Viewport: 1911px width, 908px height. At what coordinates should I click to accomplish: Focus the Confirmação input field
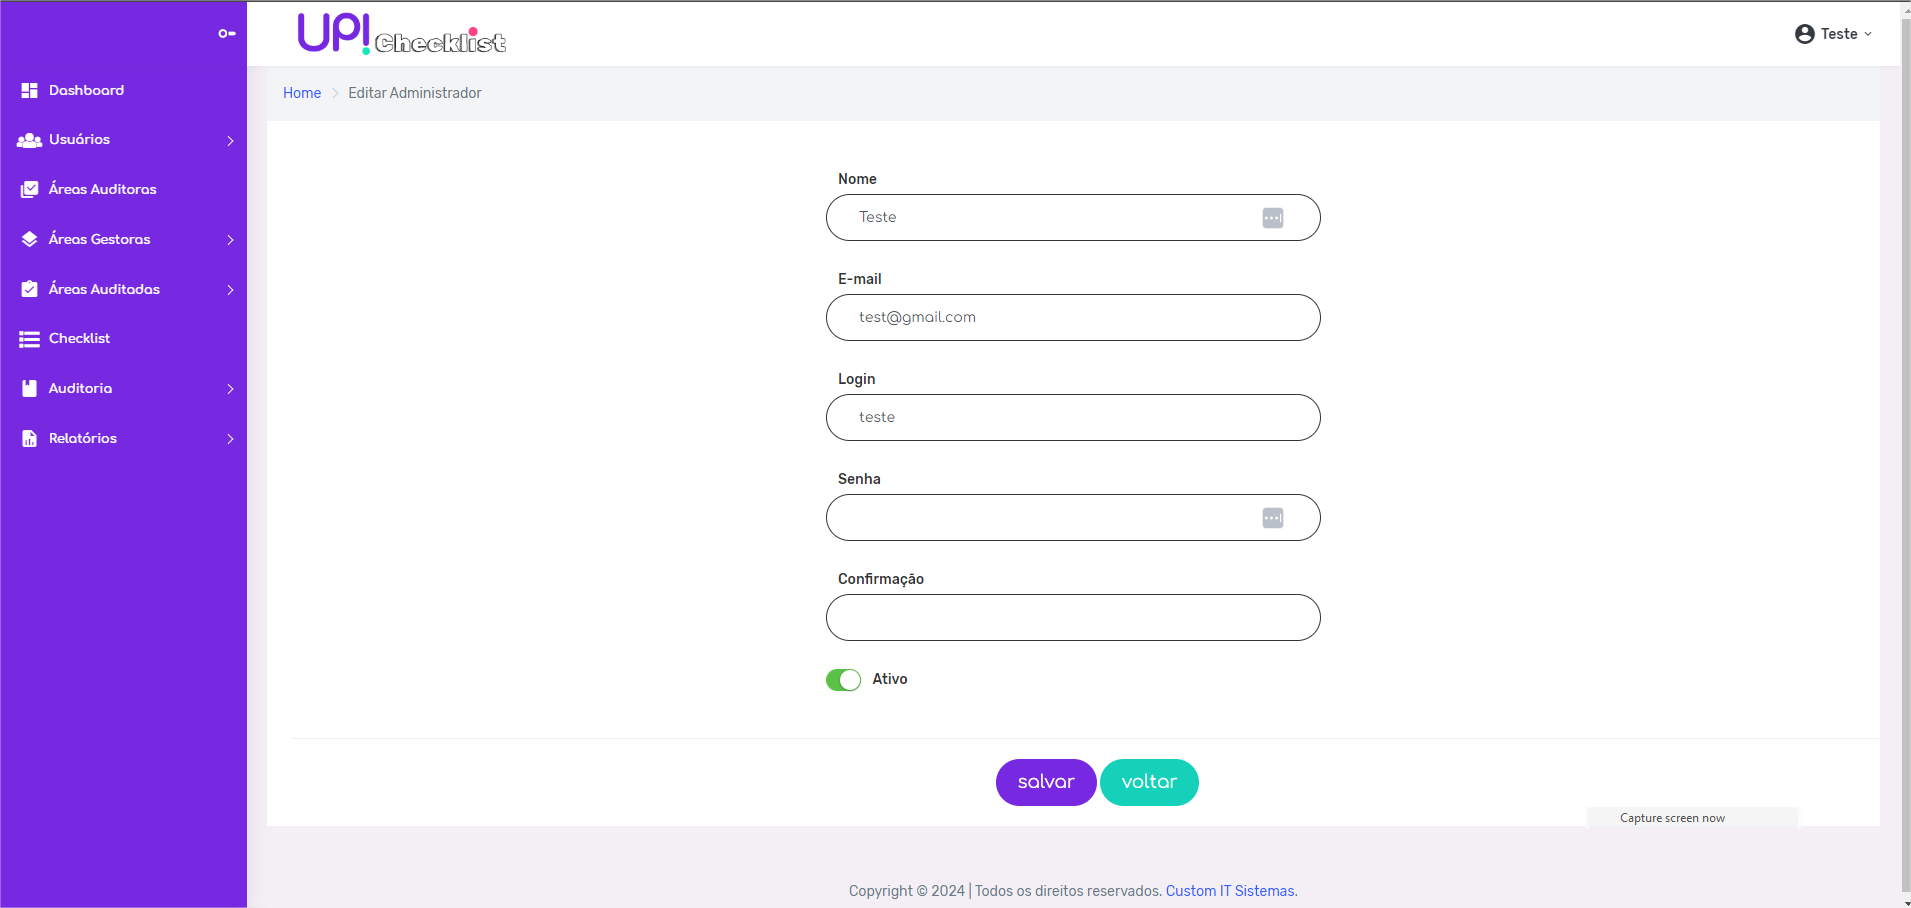point(1073,618)
